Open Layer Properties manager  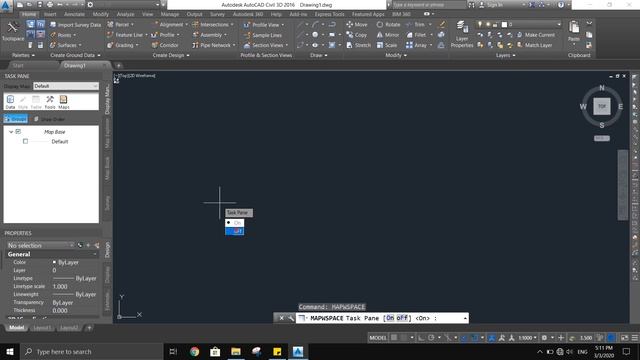pos(462,34)
